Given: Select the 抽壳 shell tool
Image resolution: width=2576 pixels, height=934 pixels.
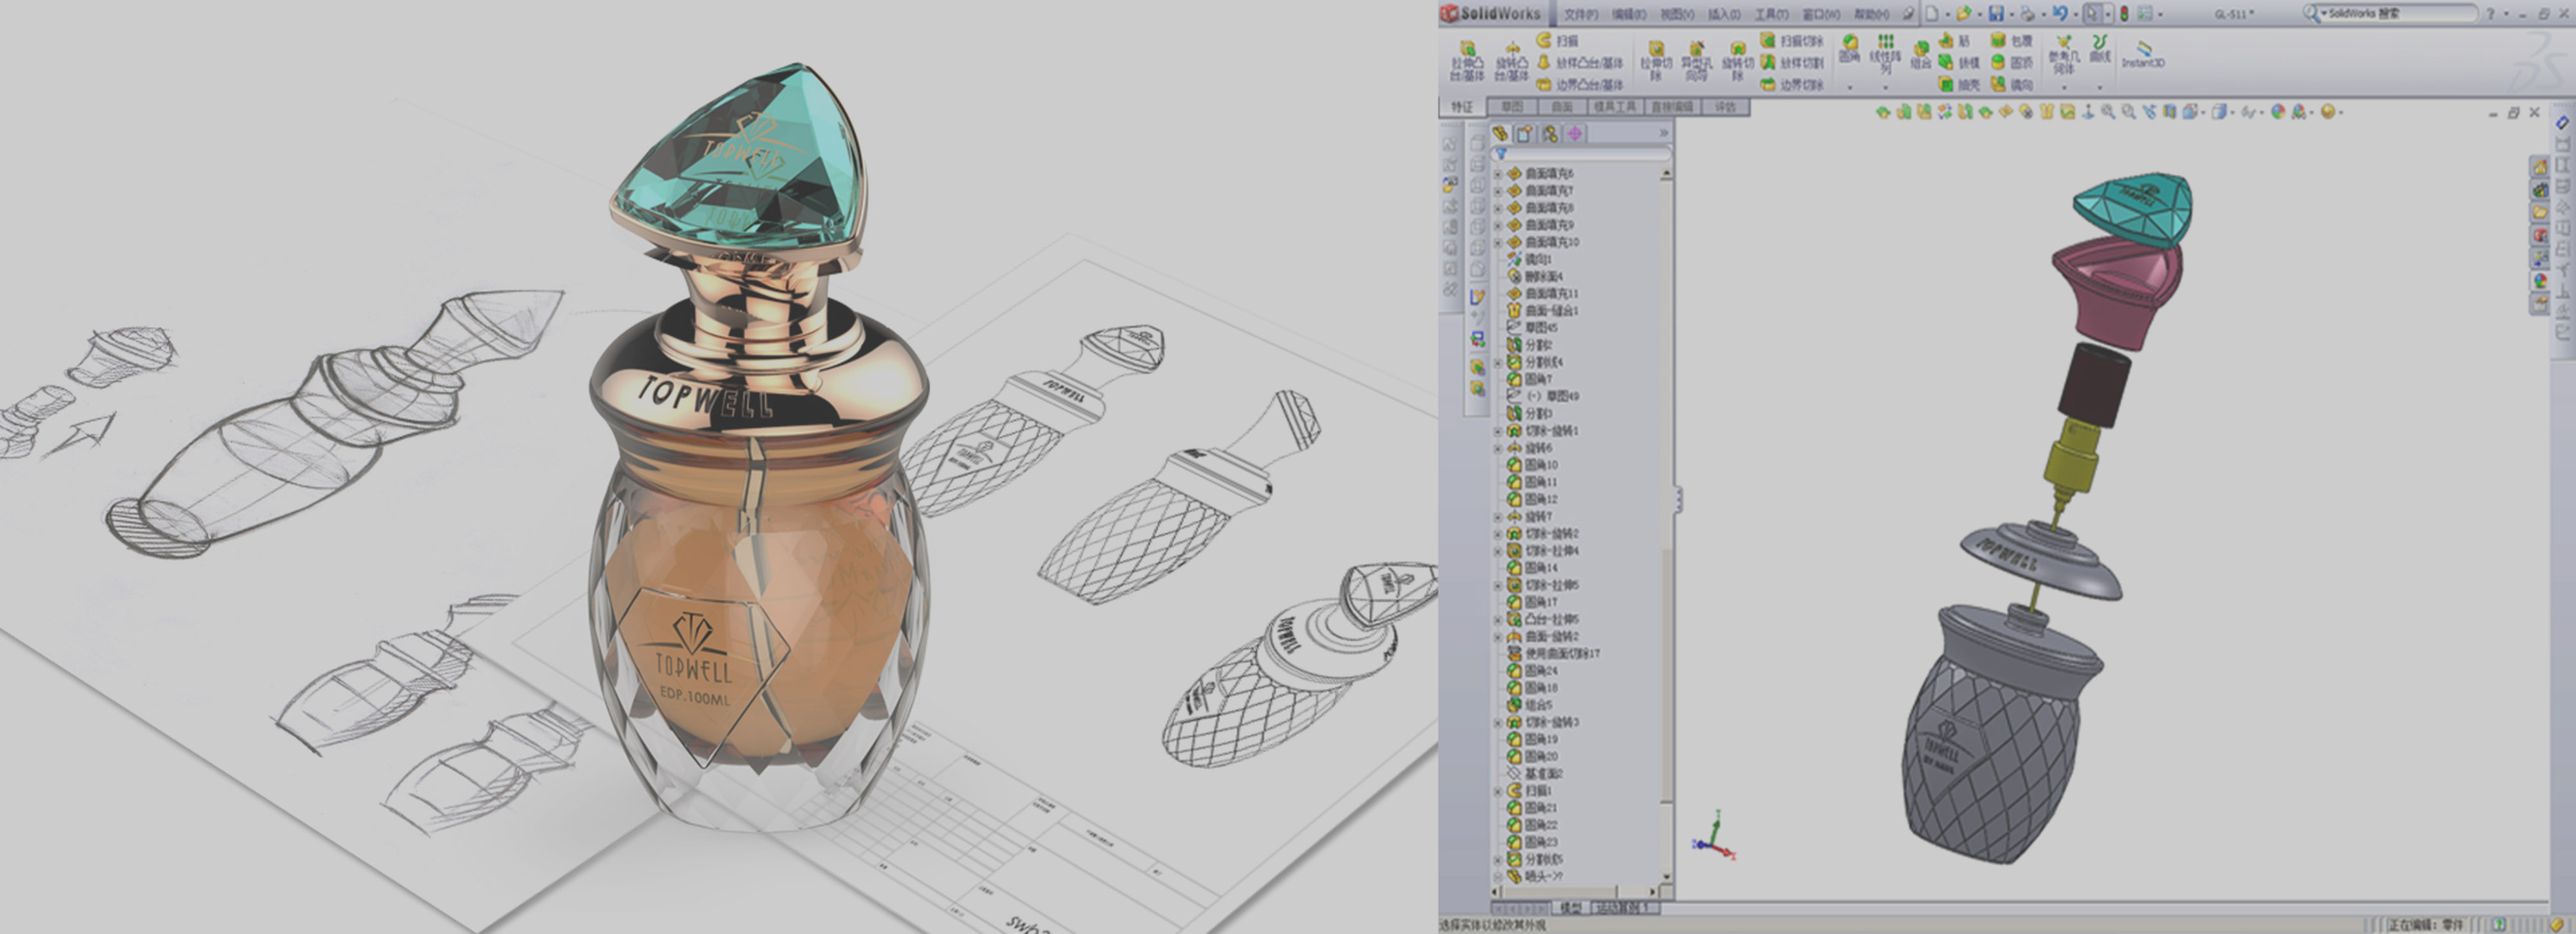Looking at the screenshot, I should pyautogui.click(x=1959, y=85).
